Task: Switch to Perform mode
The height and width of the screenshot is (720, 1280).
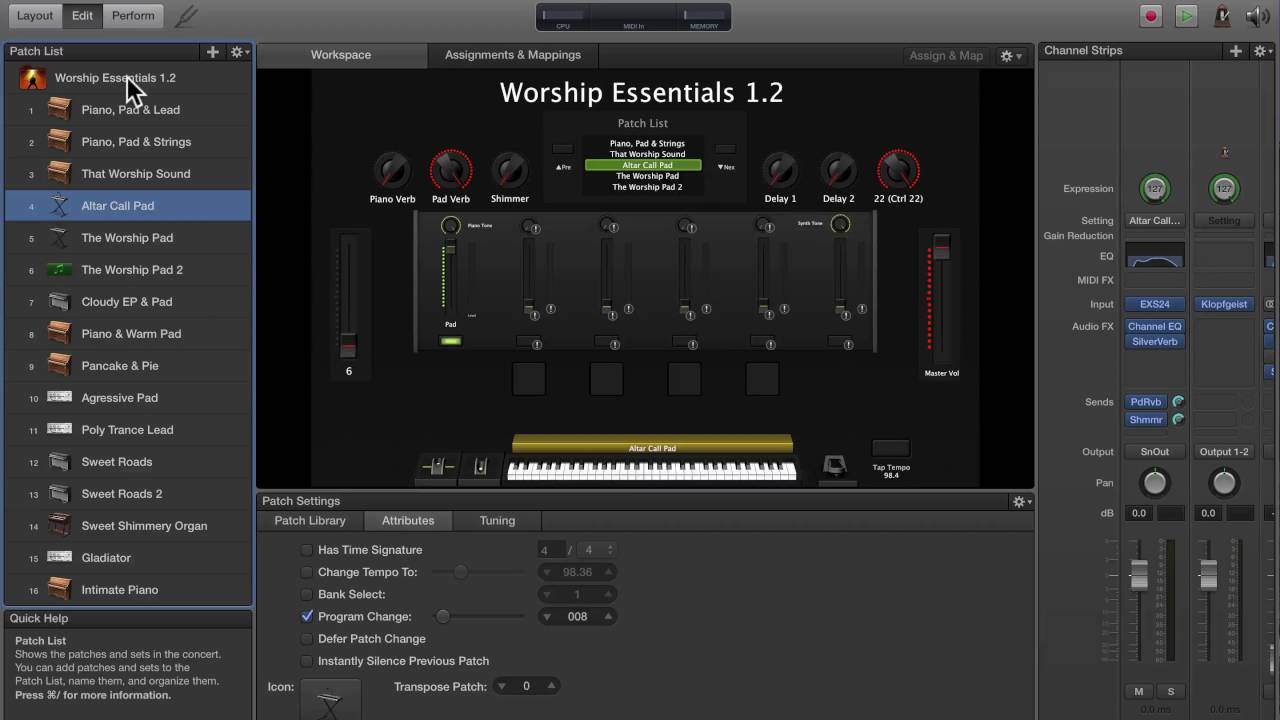Action: (x=133, y=16)
